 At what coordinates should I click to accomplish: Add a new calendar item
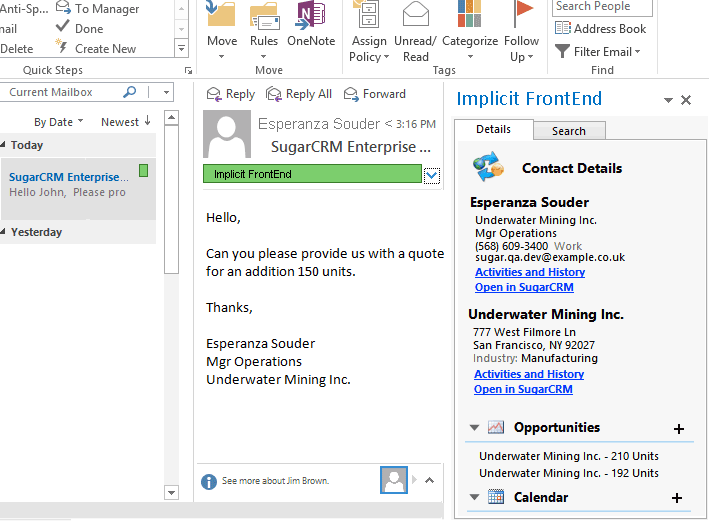[677, 498]
